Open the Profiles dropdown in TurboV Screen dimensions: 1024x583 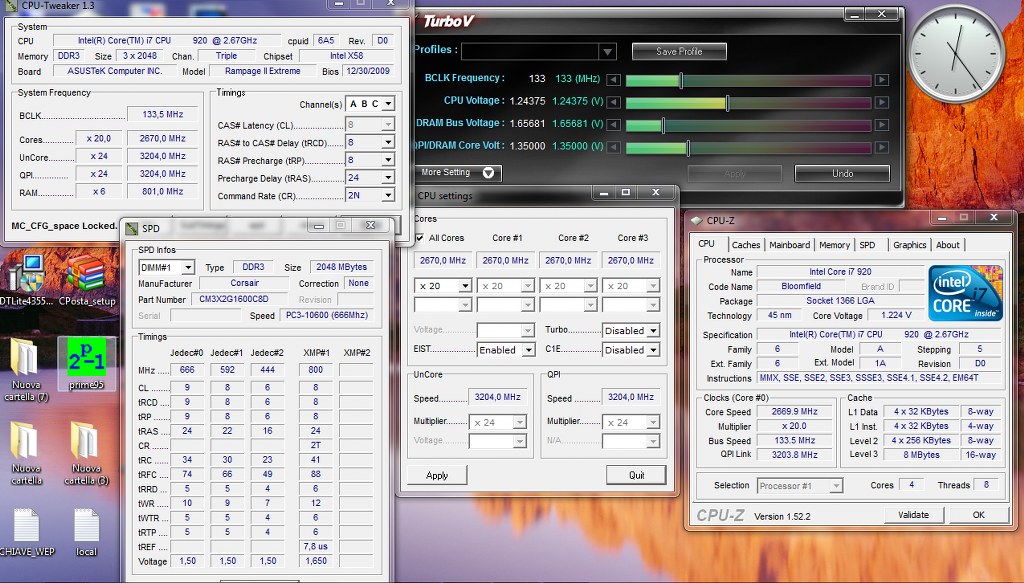[x=607, y=52]
